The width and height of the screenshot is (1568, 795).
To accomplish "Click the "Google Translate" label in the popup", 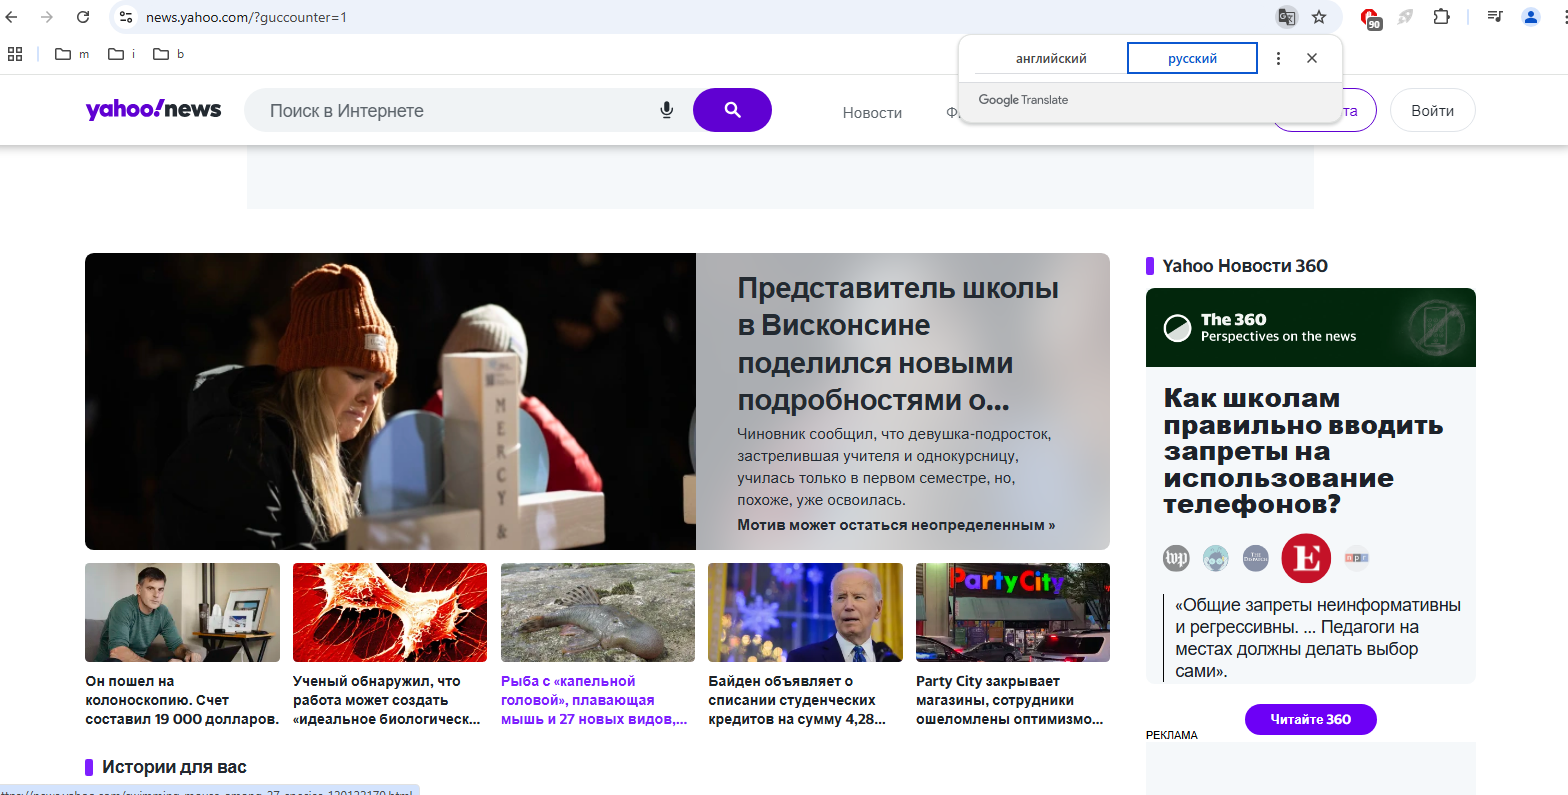I will tap(1023, 100).
